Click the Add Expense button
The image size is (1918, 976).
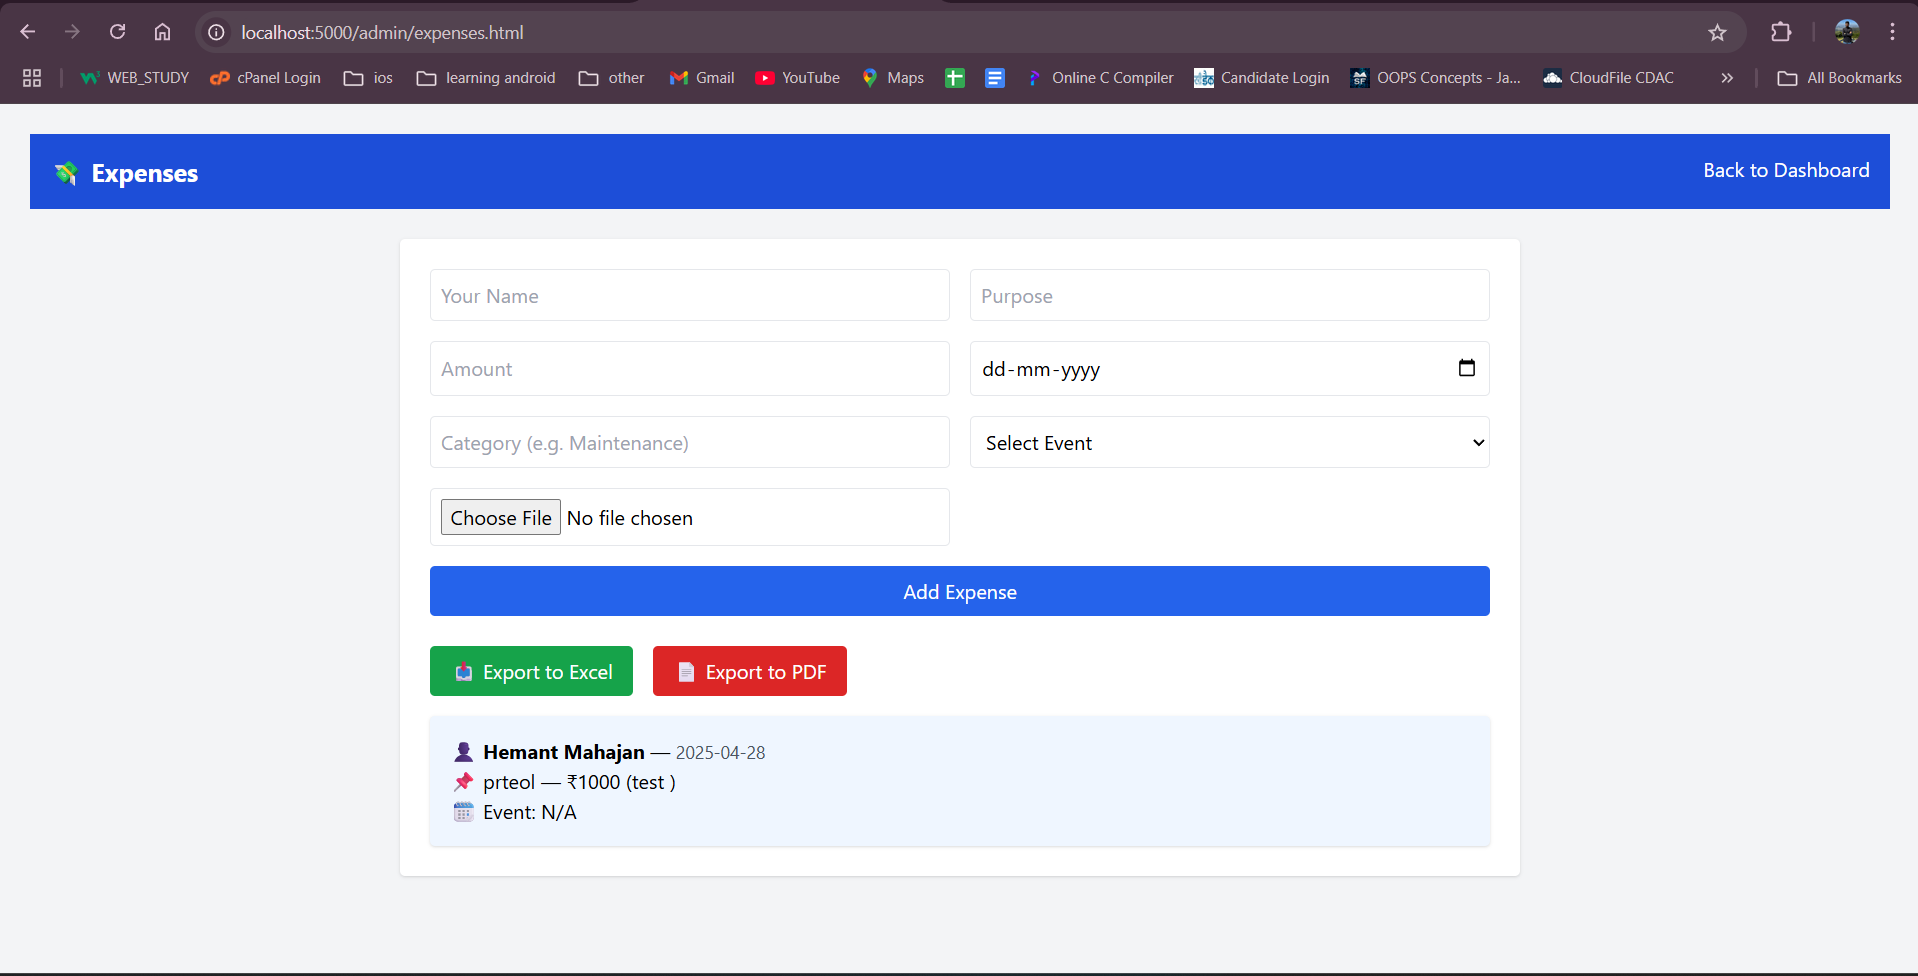959,591
